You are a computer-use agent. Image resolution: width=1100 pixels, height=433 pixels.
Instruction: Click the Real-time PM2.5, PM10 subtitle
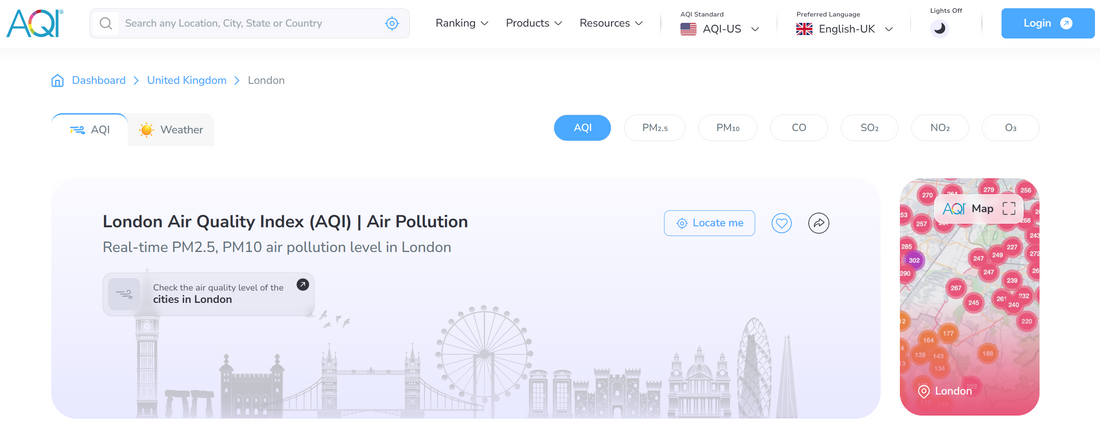coord(276,248)
